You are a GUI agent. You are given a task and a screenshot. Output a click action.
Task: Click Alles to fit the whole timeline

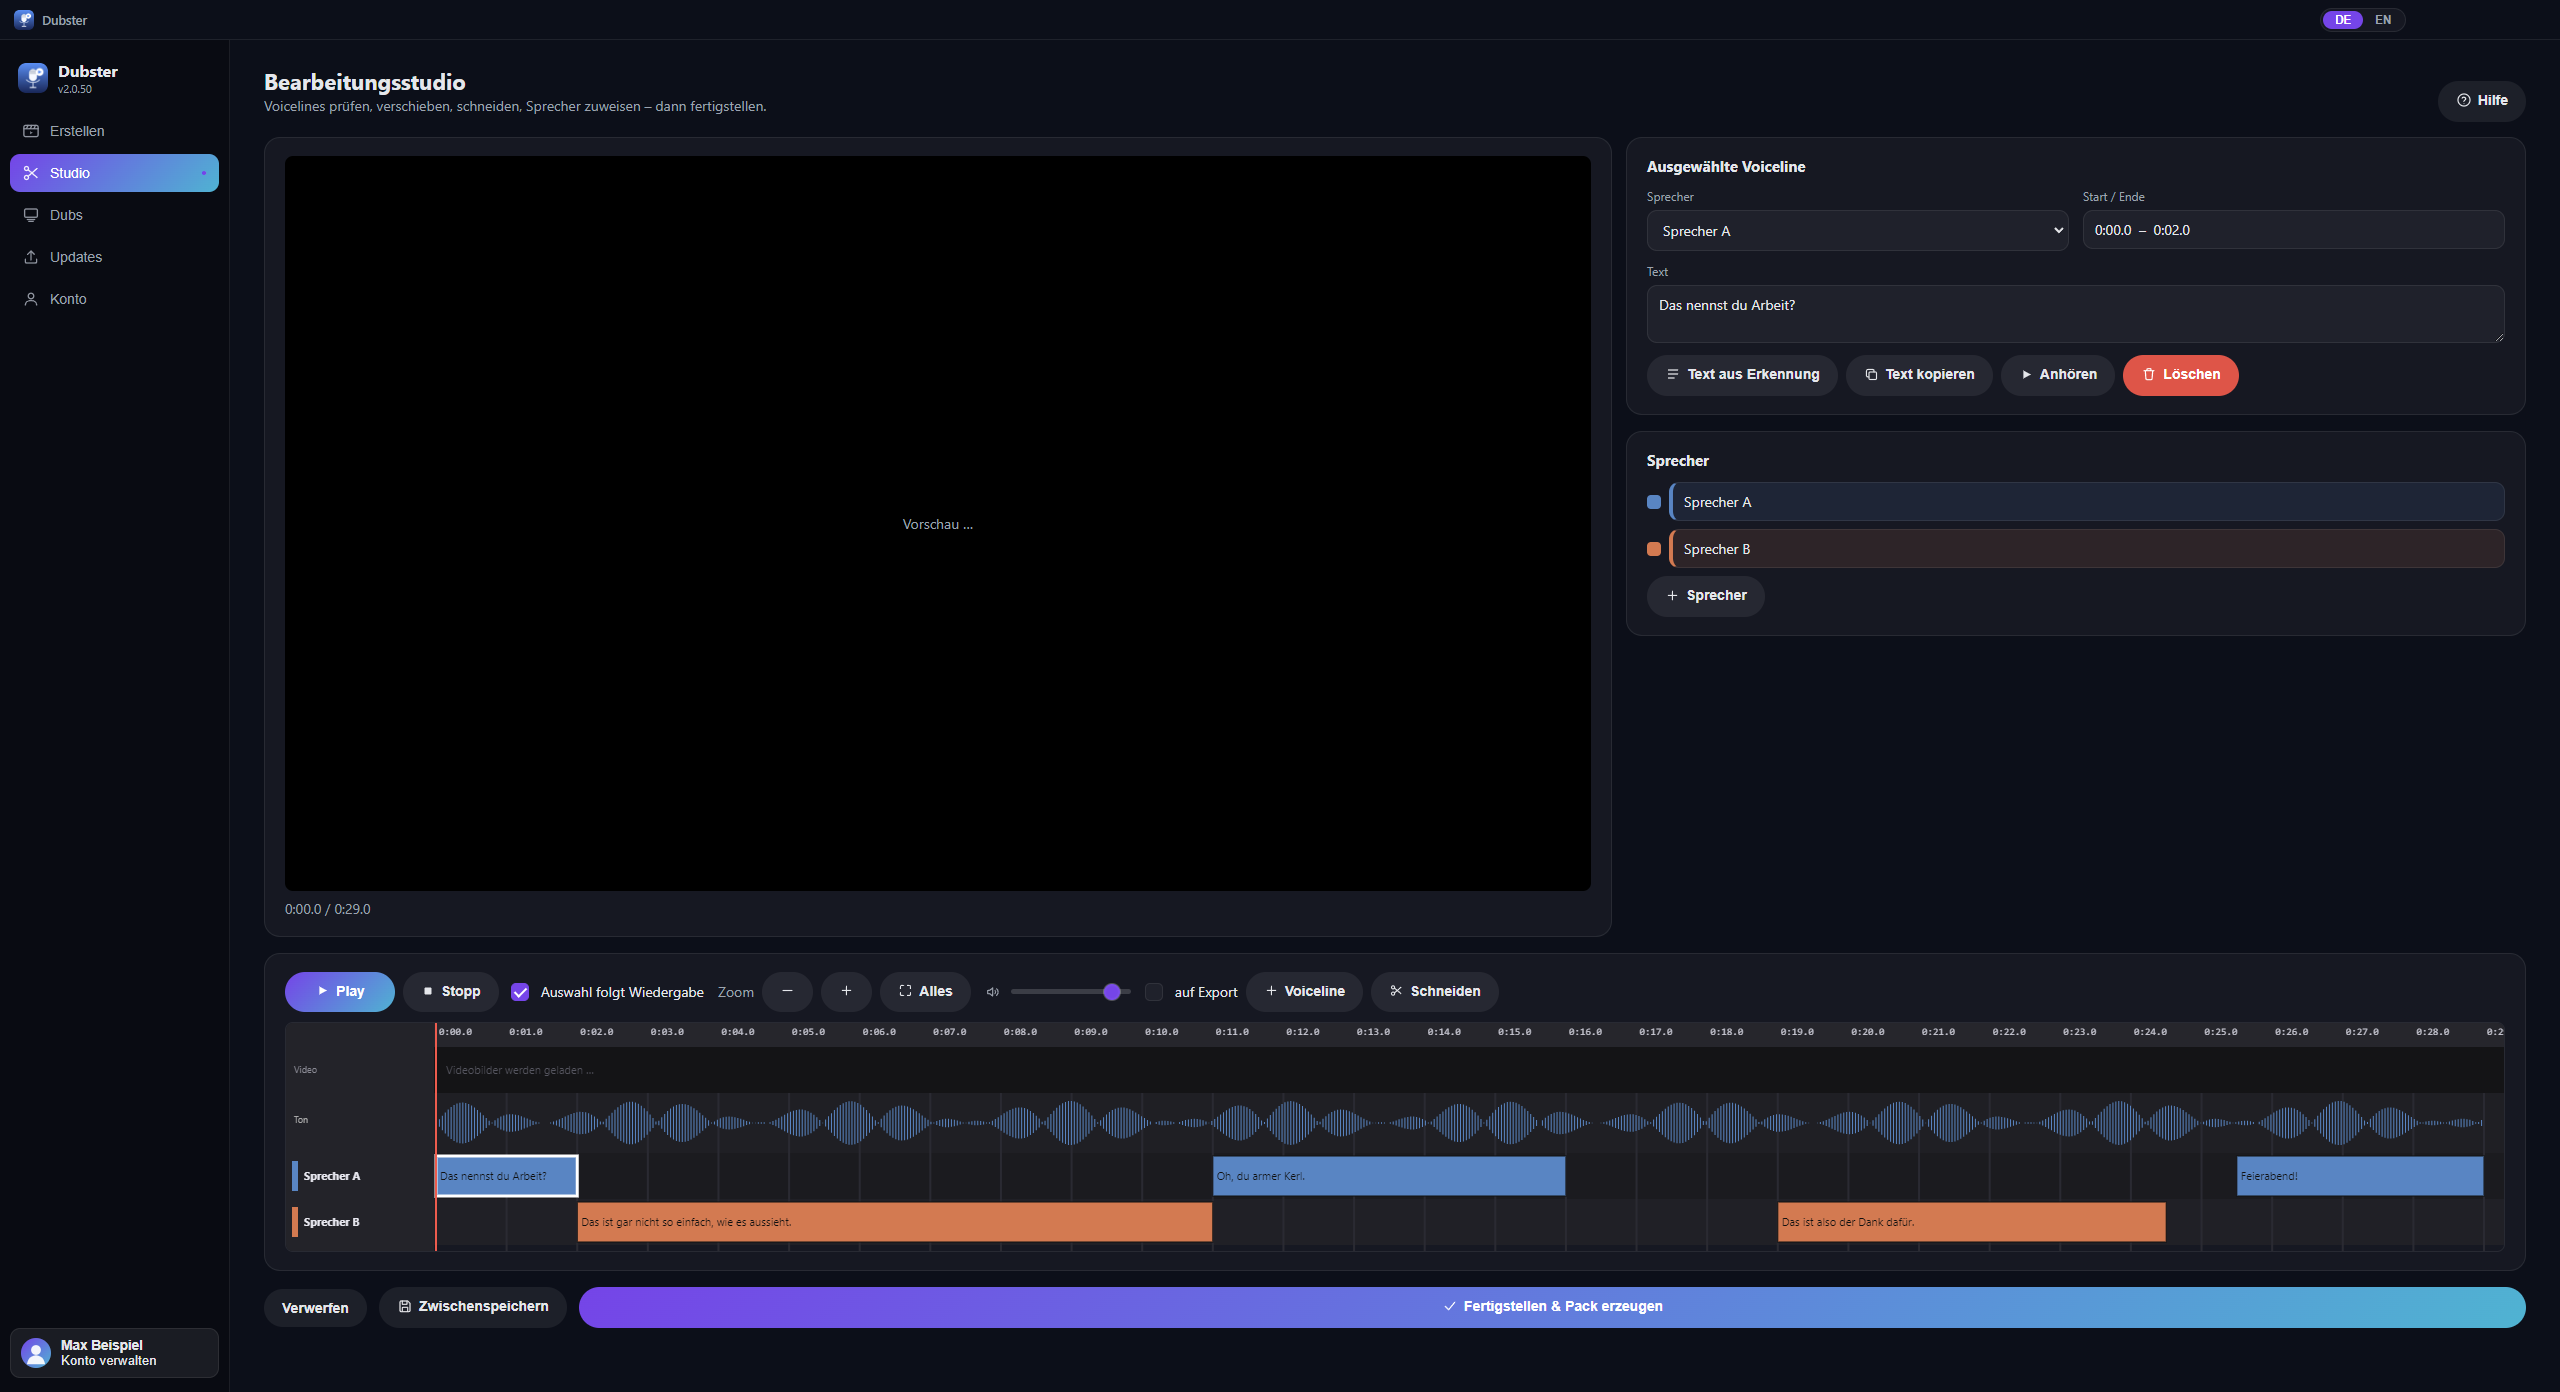click(x=925, y=992)
